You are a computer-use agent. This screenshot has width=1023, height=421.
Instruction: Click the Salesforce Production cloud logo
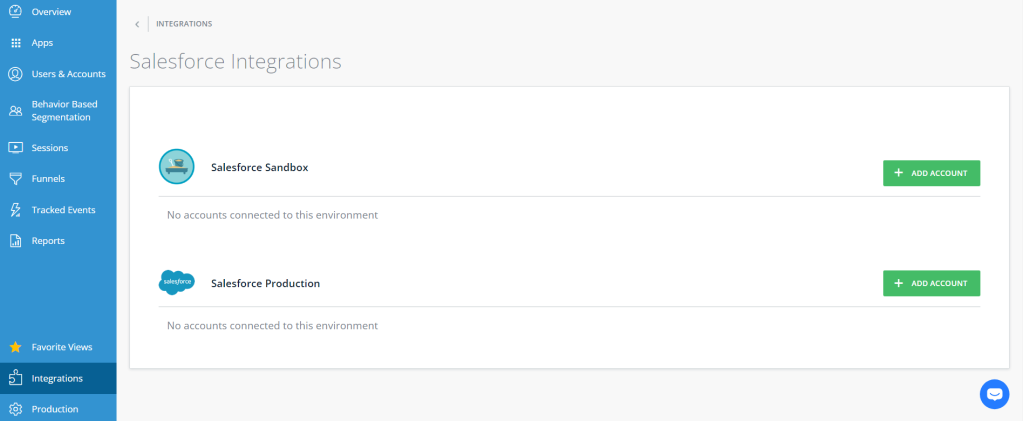(177, 283)
